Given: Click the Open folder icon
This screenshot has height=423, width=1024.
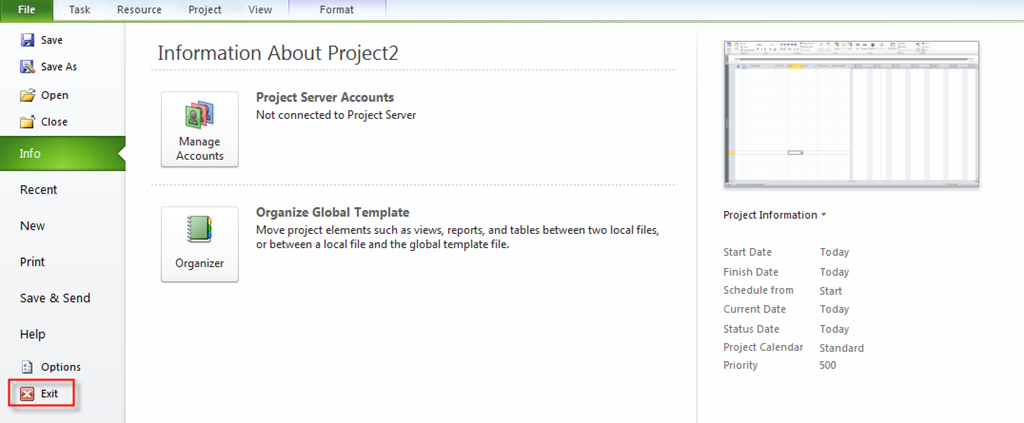Looking at the screenshot, I should coord(27,95).
